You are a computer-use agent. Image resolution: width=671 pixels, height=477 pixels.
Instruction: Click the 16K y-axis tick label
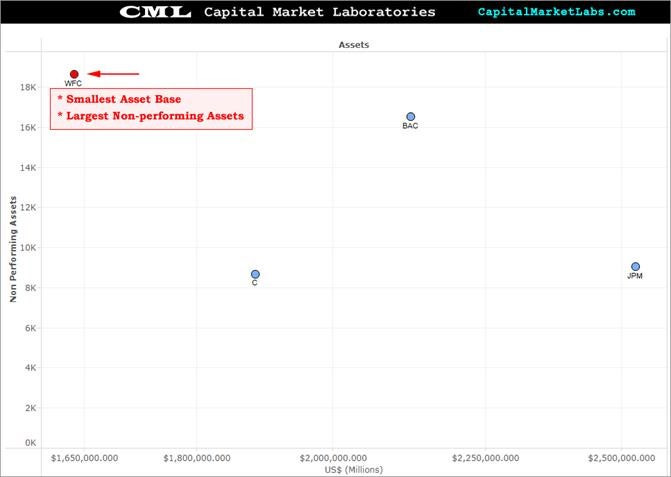[28, 127]
